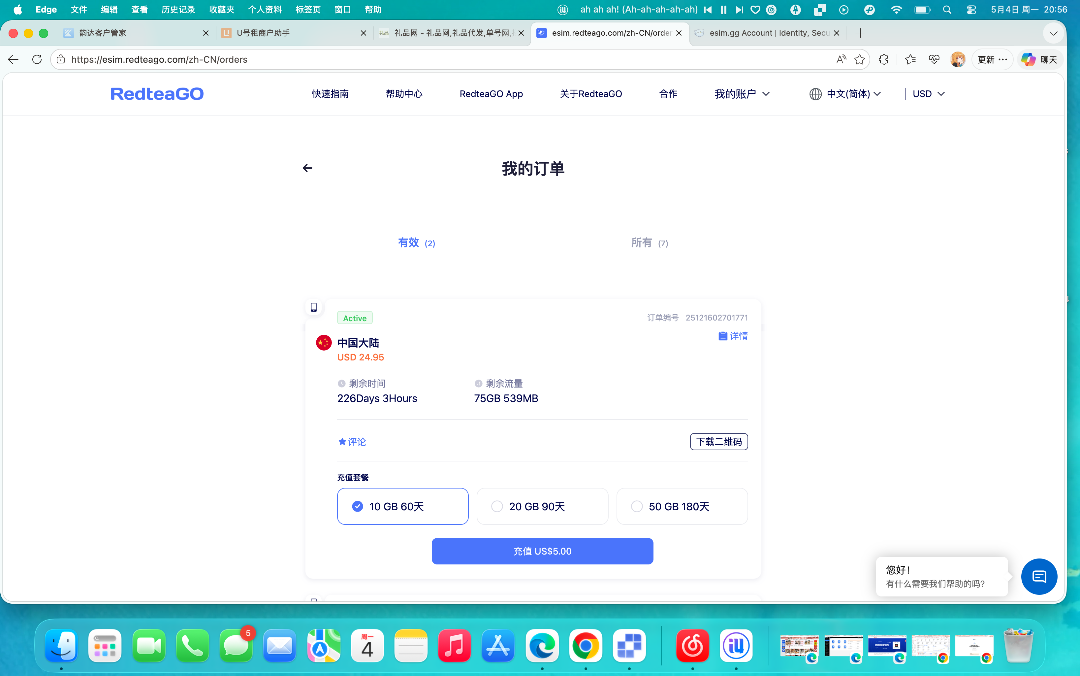Image resolution: width=1080 pixels, height=676 pixels.
Task: Open Control Center in the menu bar
Action: [971, 10]
